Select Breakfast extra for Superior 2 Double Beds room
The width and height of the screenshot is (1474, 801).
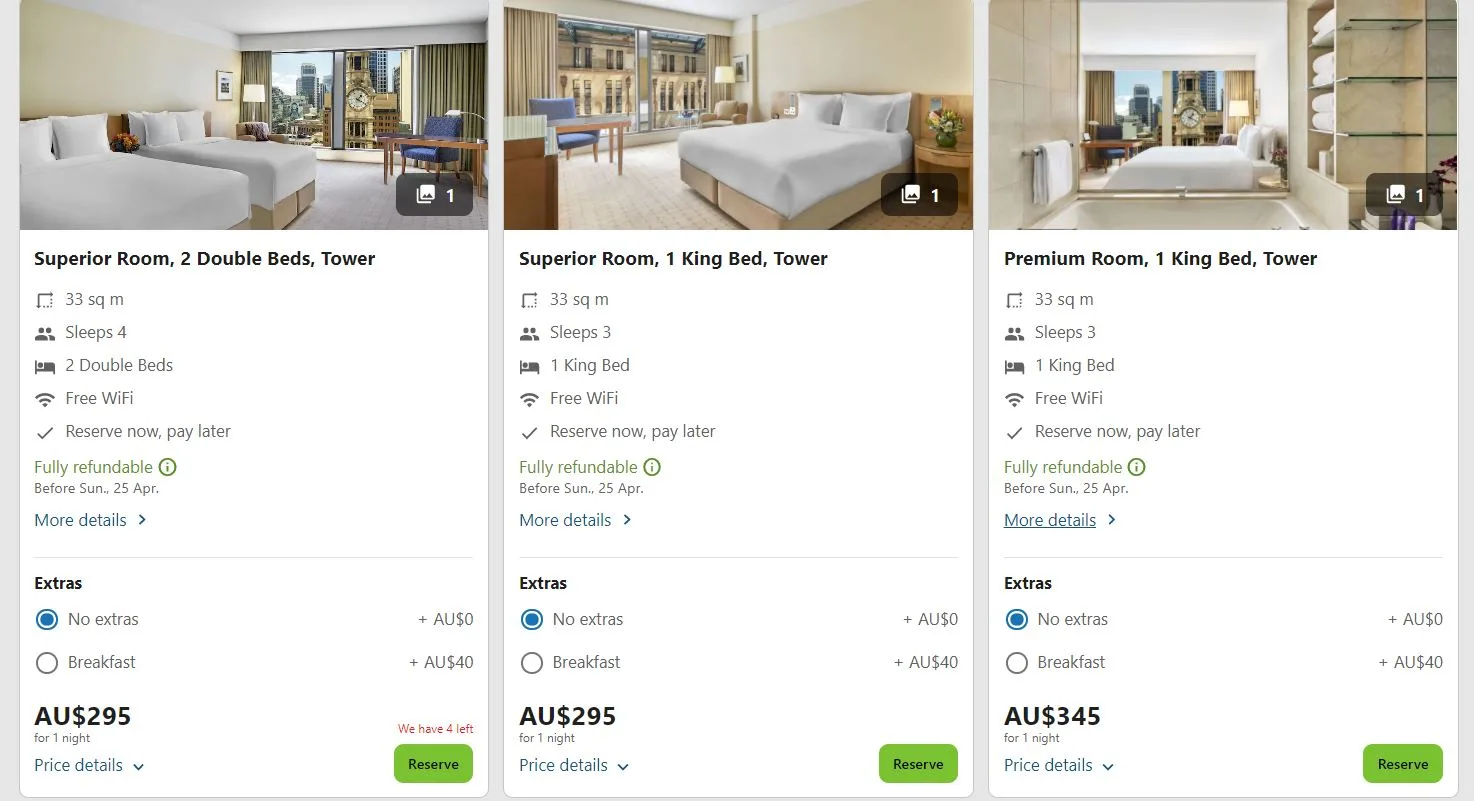47,663
